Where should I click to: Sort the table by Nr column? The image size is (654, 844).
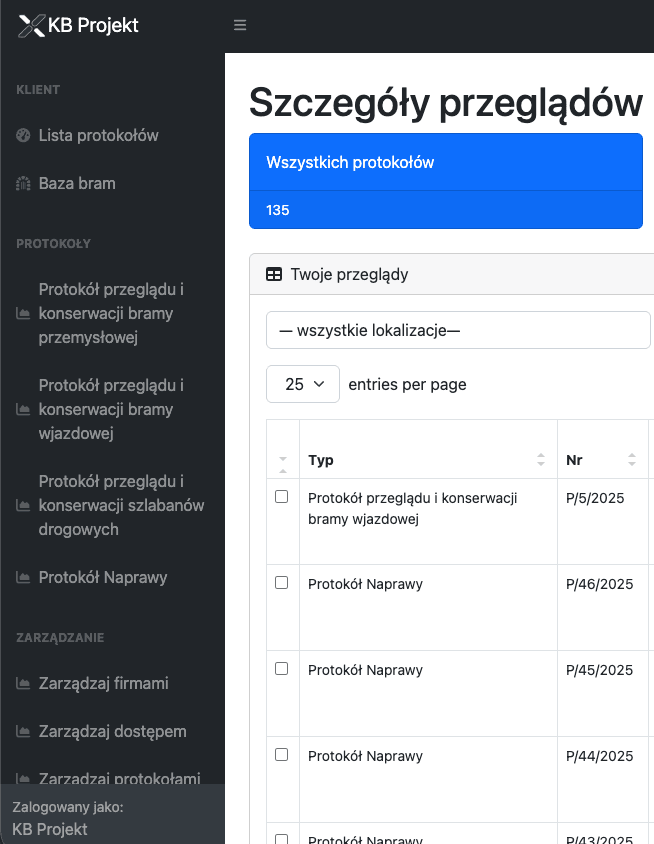(602, 460)
